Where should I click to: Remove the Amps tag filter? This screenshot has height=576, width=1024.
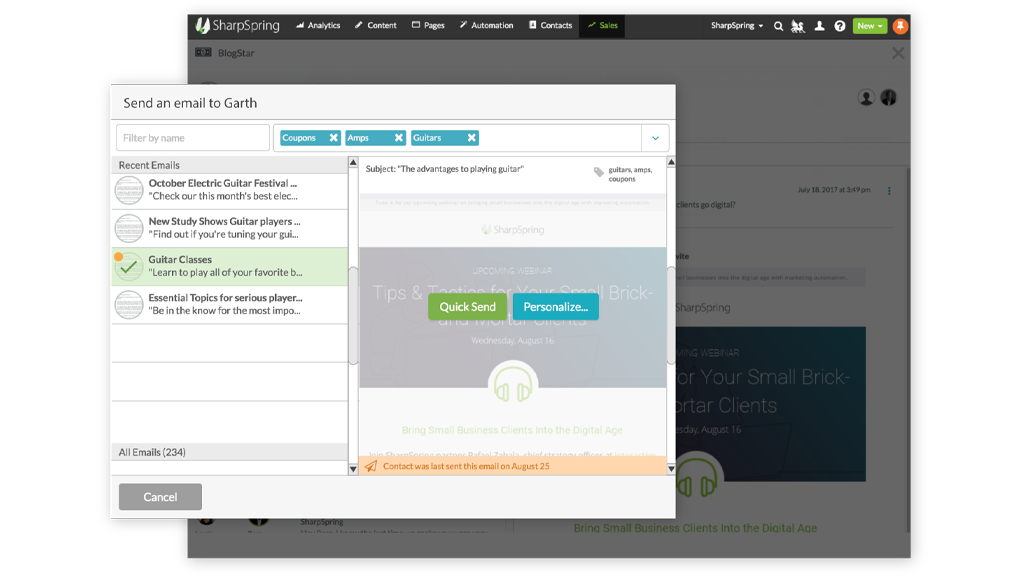(398, 138)
